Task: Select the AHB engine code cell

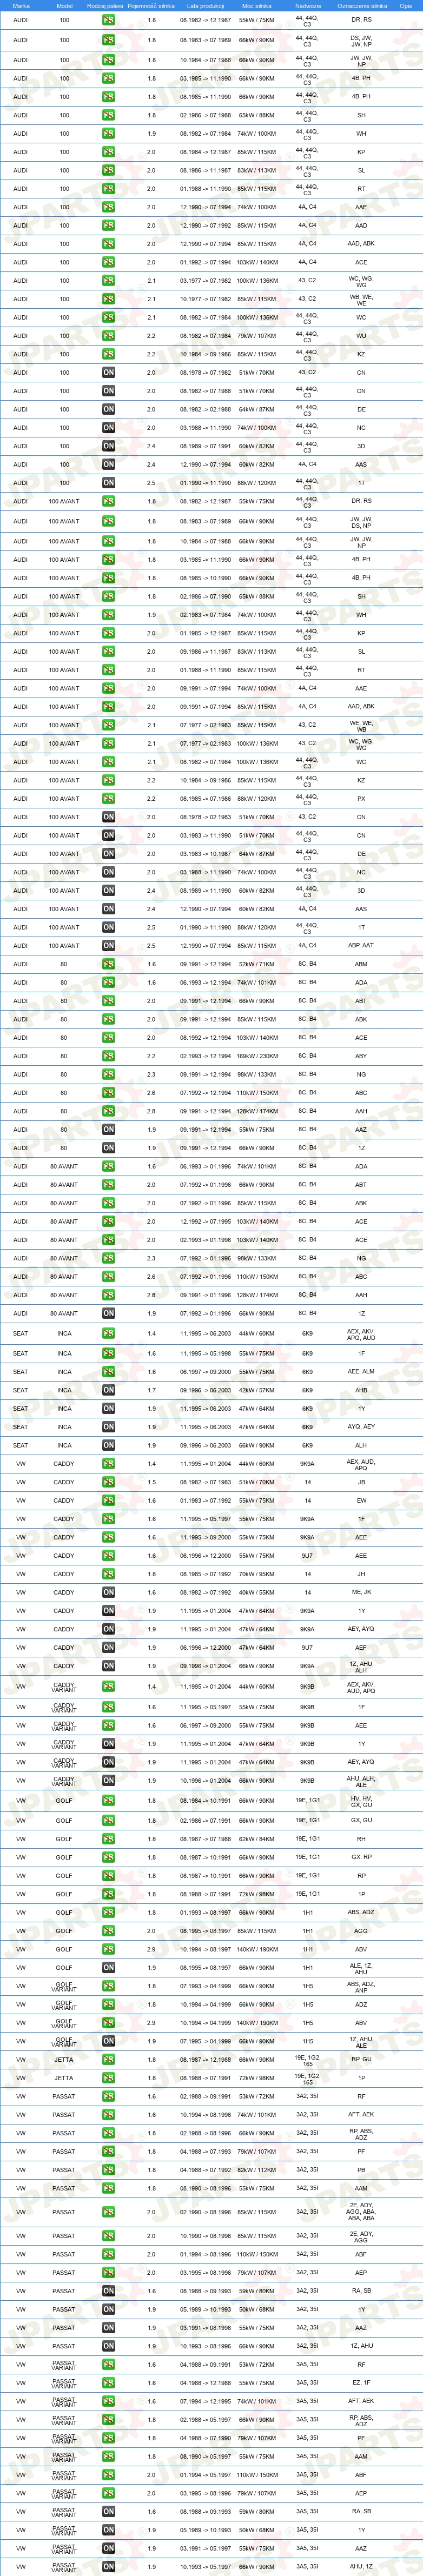Action: pyautogui.click(x=361, y=1390)
